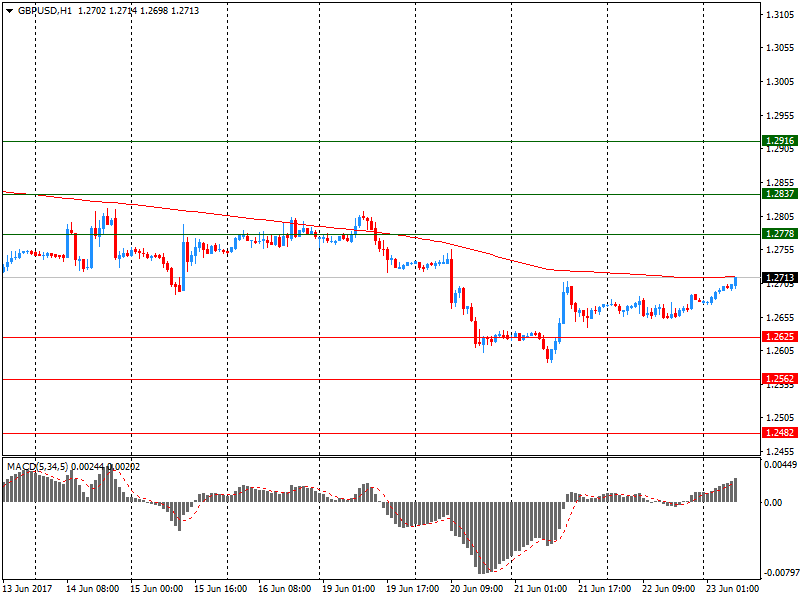This screenshot has height=600, width=800.
Task: Click the 23 Jun 01:00 time label
Action: click(x=733, y=588)
